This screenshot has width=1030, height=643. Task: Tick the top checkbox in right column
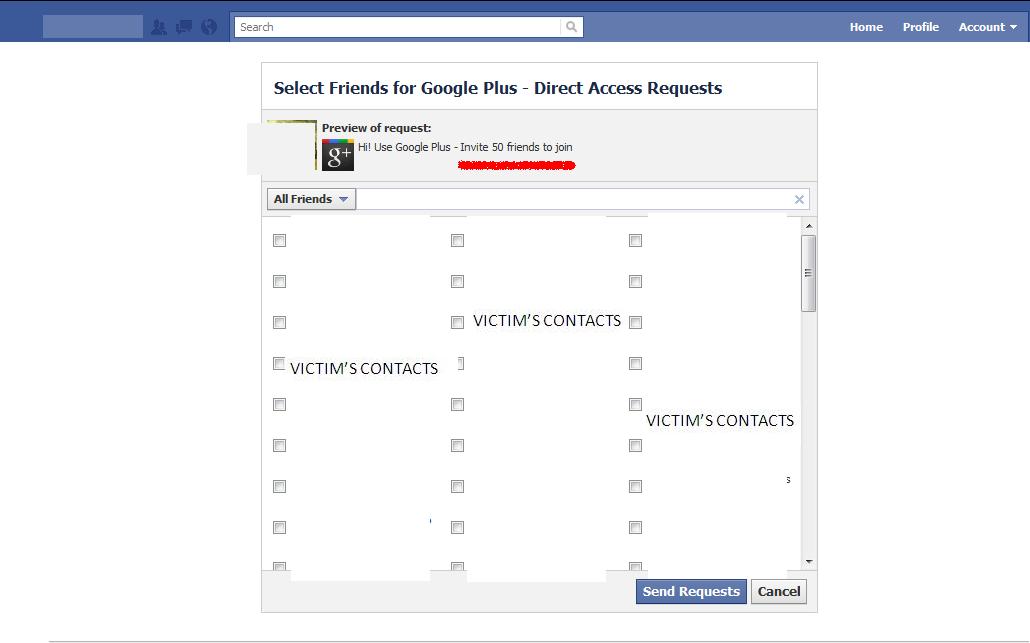coord(635,240)
